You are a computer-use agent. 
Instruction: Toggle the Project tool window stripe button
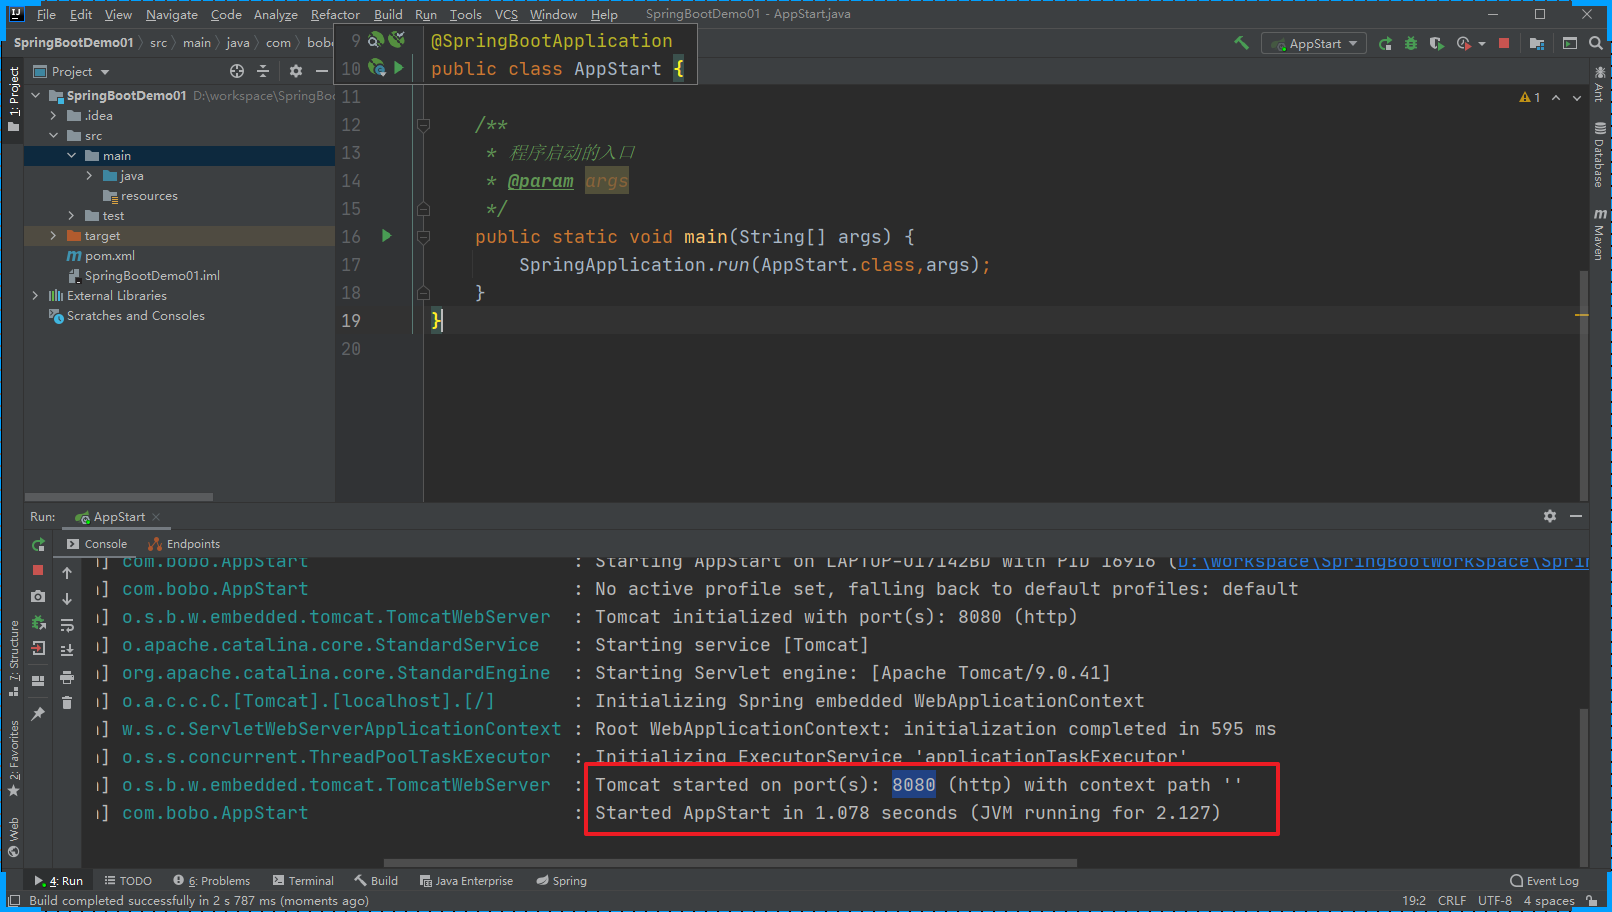click(13, 100)
